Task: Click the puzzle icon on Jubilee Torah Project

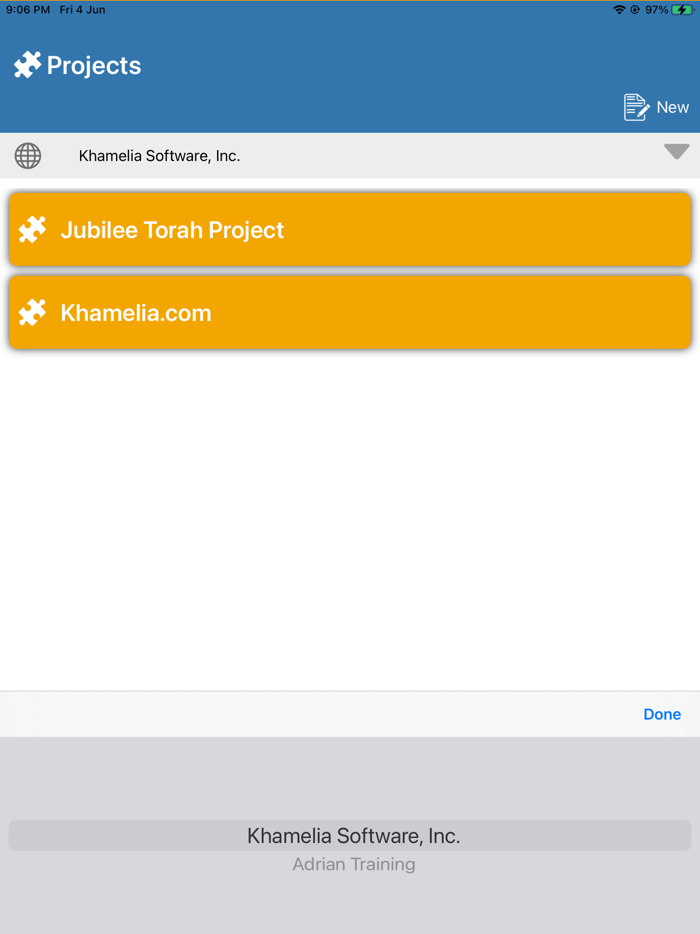Action: pos(32,229)
